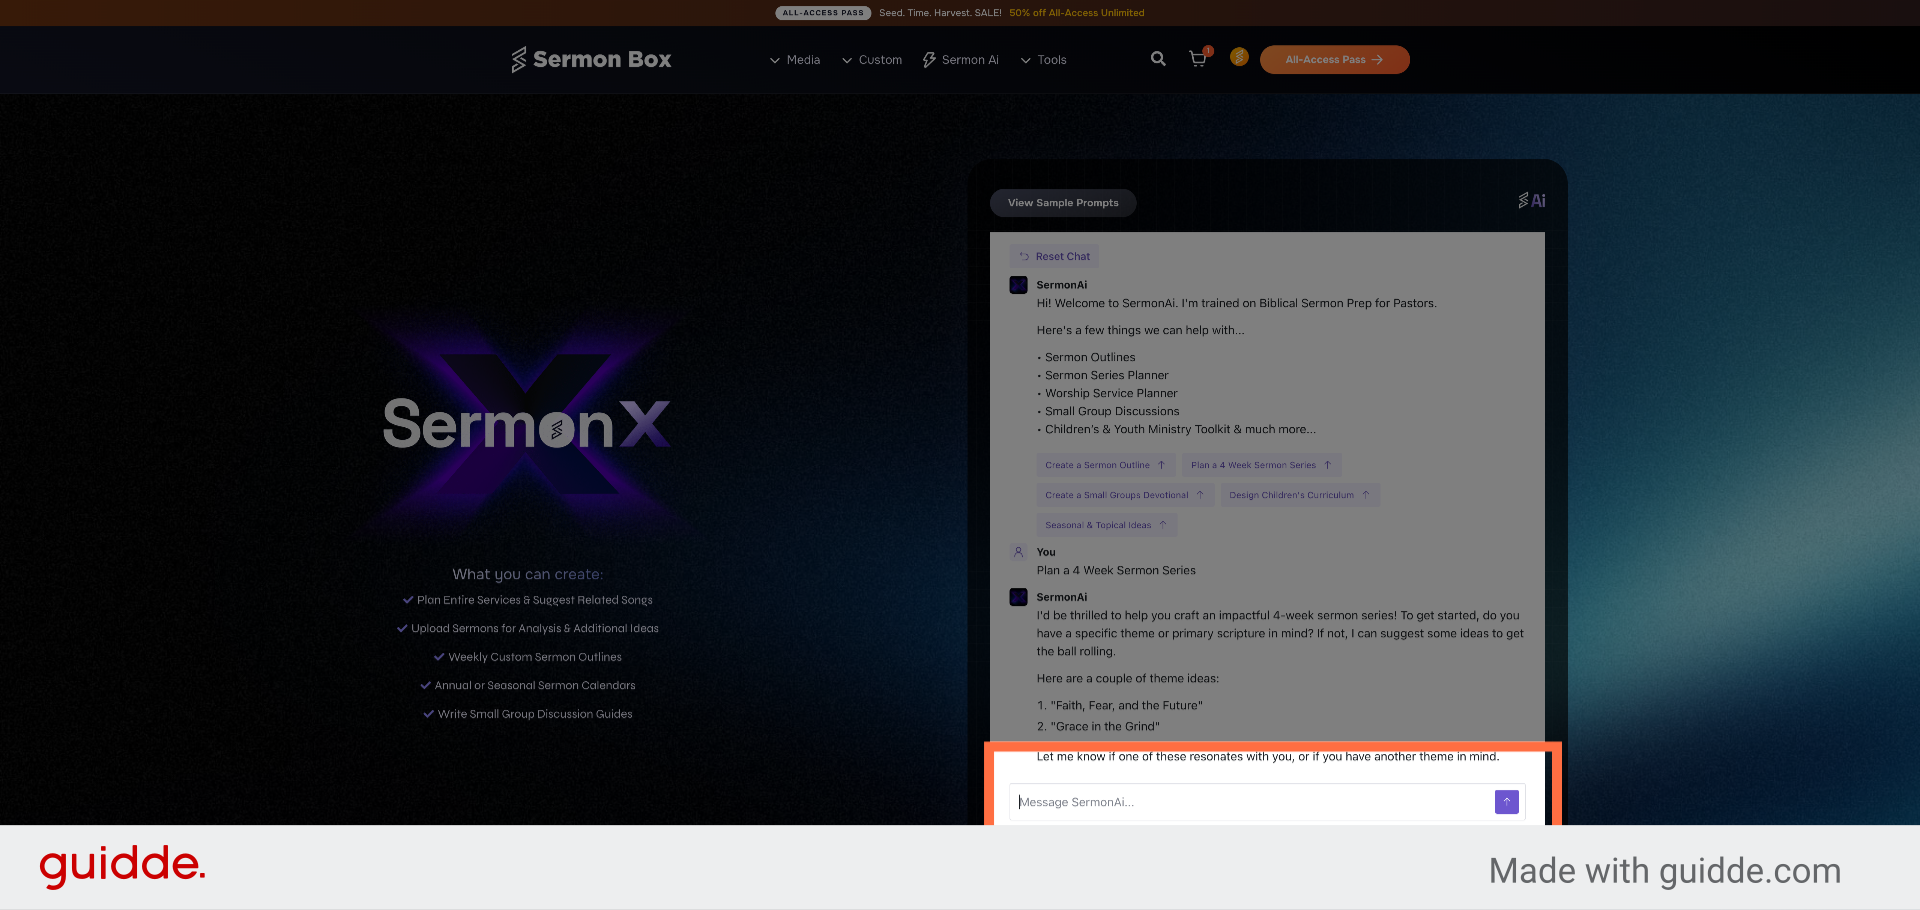
Task: Click "Annual or Seasonal Sermon Calendars" text
Action: click(535, 686)
